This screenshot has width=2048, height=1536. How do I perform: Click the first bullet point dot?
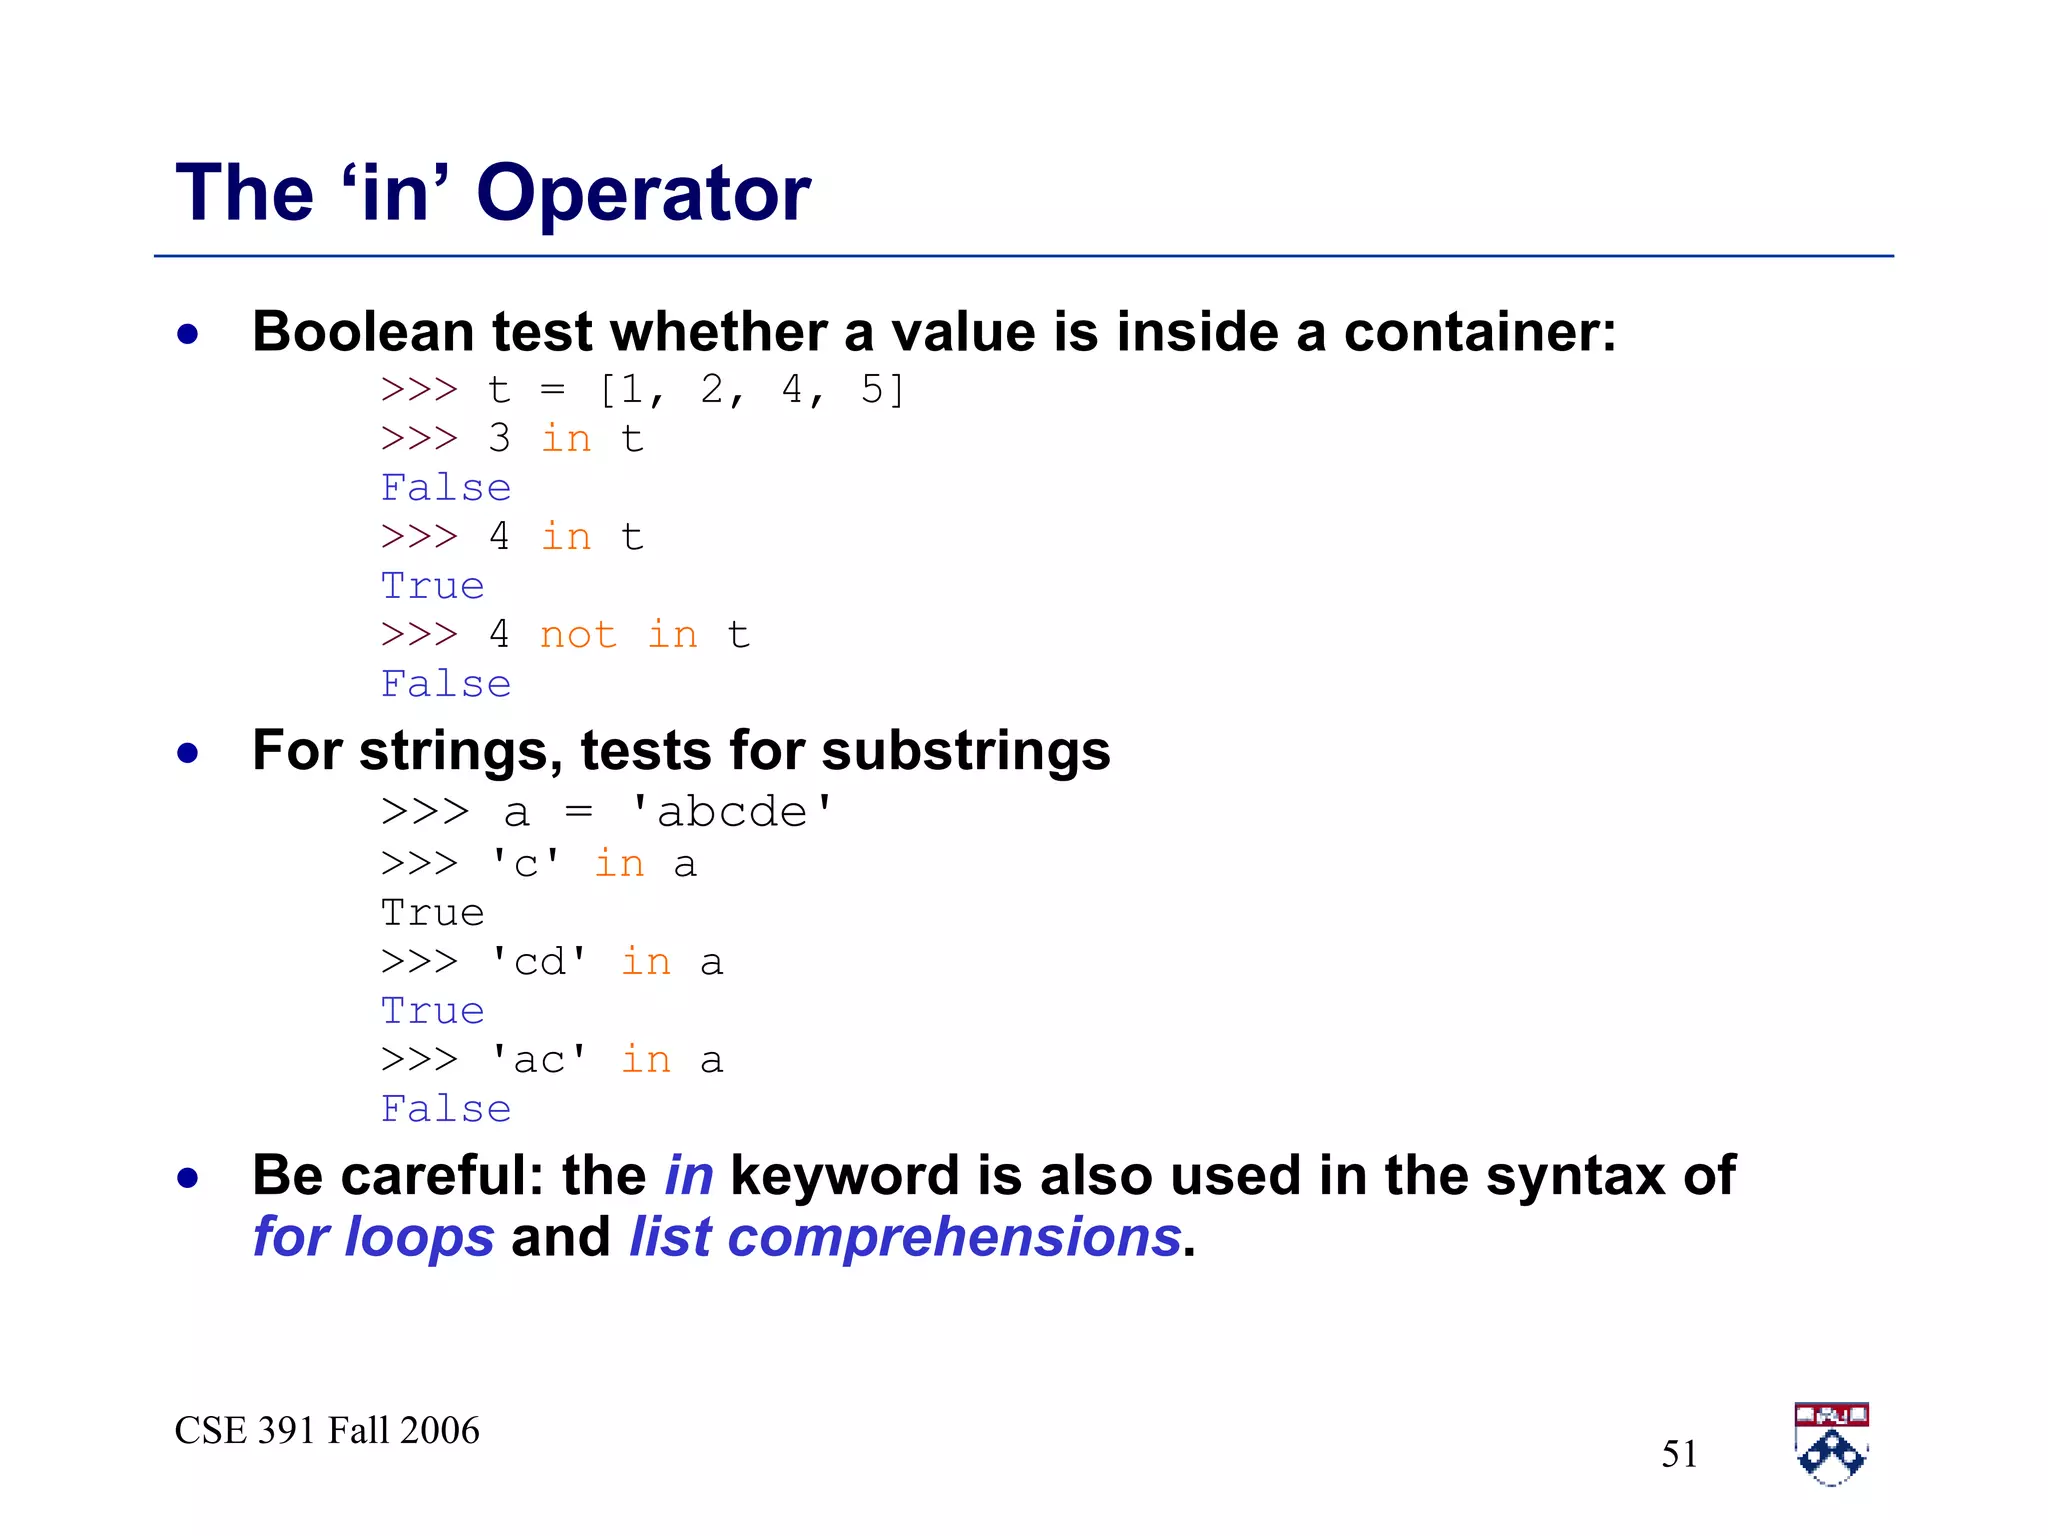188,334
